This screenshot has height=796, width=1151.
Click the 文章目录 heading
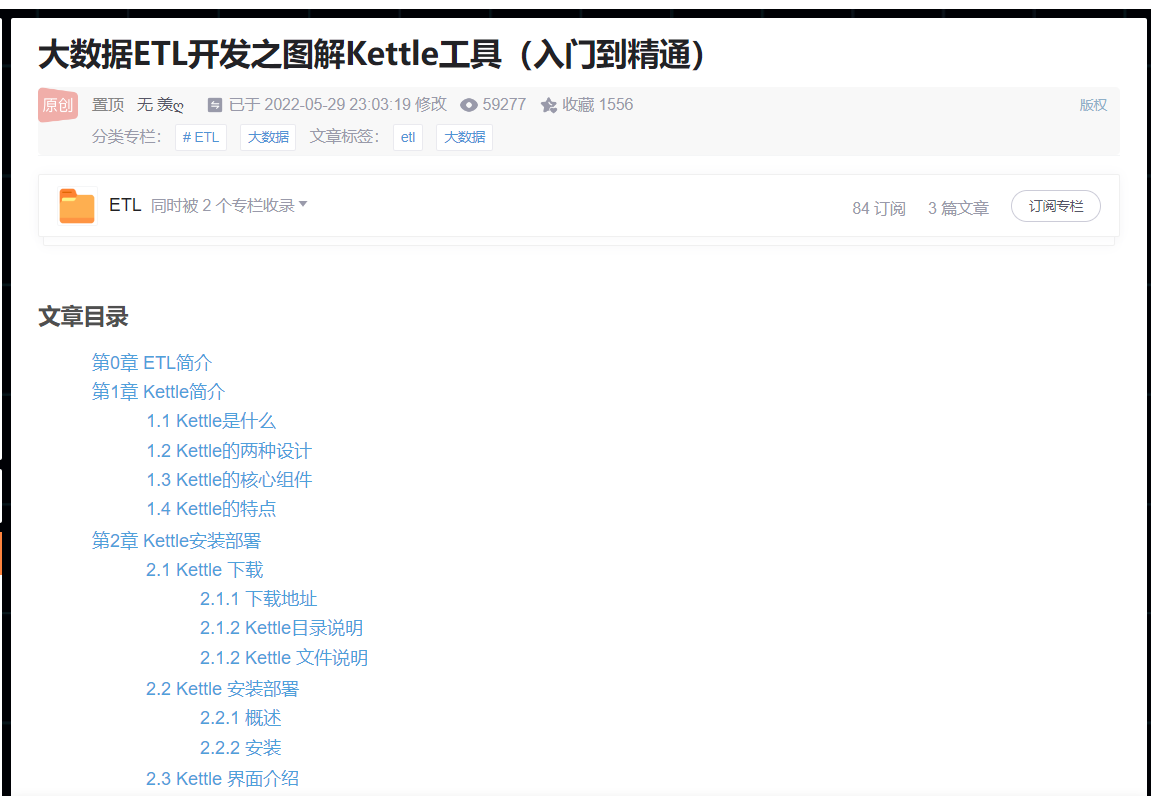(x=83, y=317)
